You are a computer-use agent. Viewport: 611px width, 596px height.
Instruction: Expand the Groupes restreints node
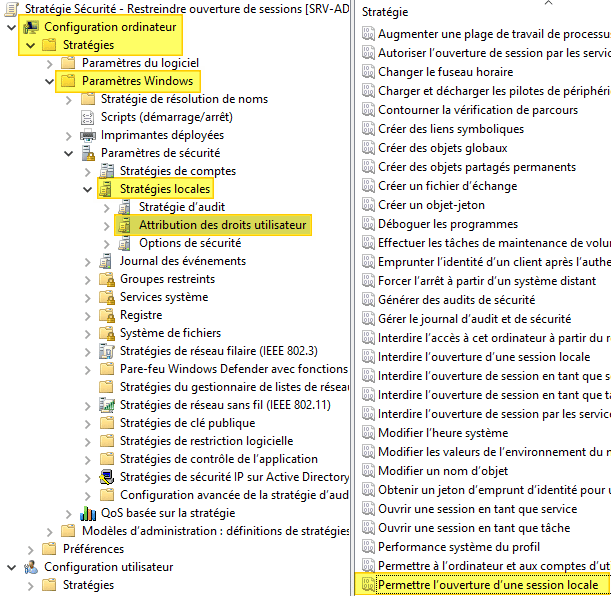click(88, 280)
